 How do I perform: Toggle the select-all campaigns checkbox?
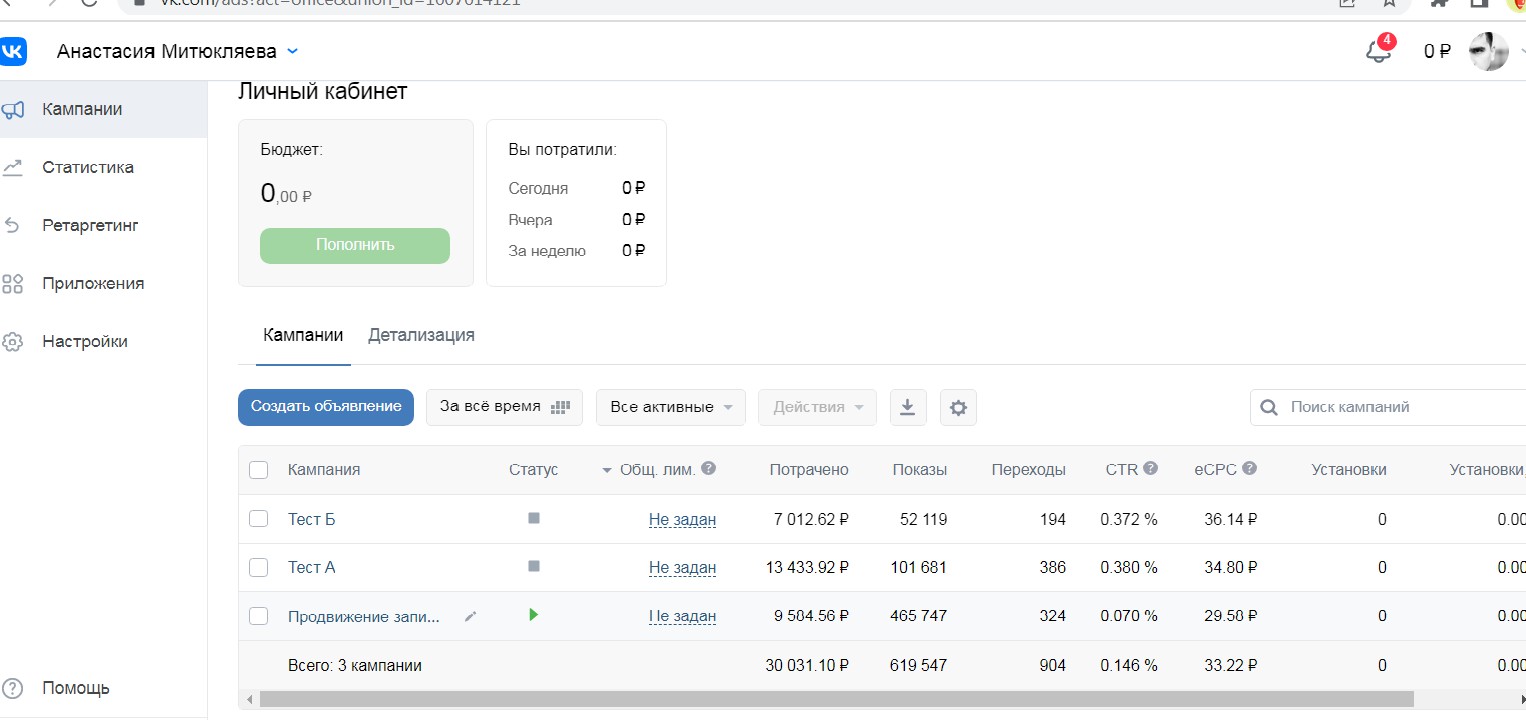[x=259, y=470]
